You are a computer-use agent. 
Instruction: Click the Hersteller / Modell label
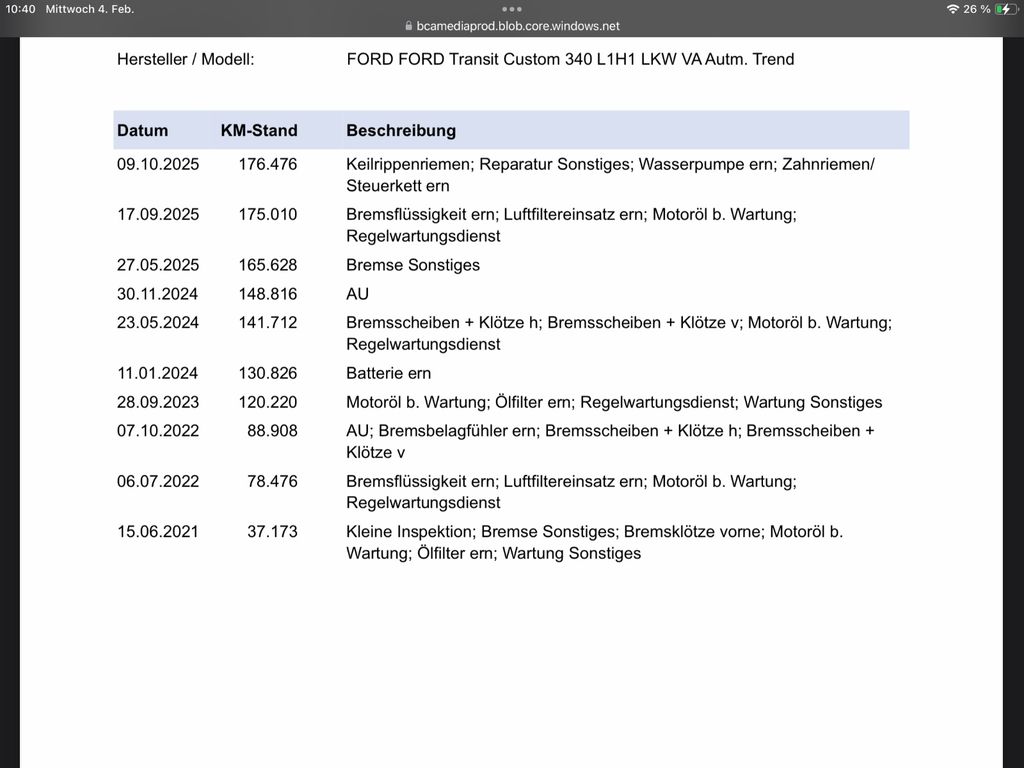(x=186, y=59)
